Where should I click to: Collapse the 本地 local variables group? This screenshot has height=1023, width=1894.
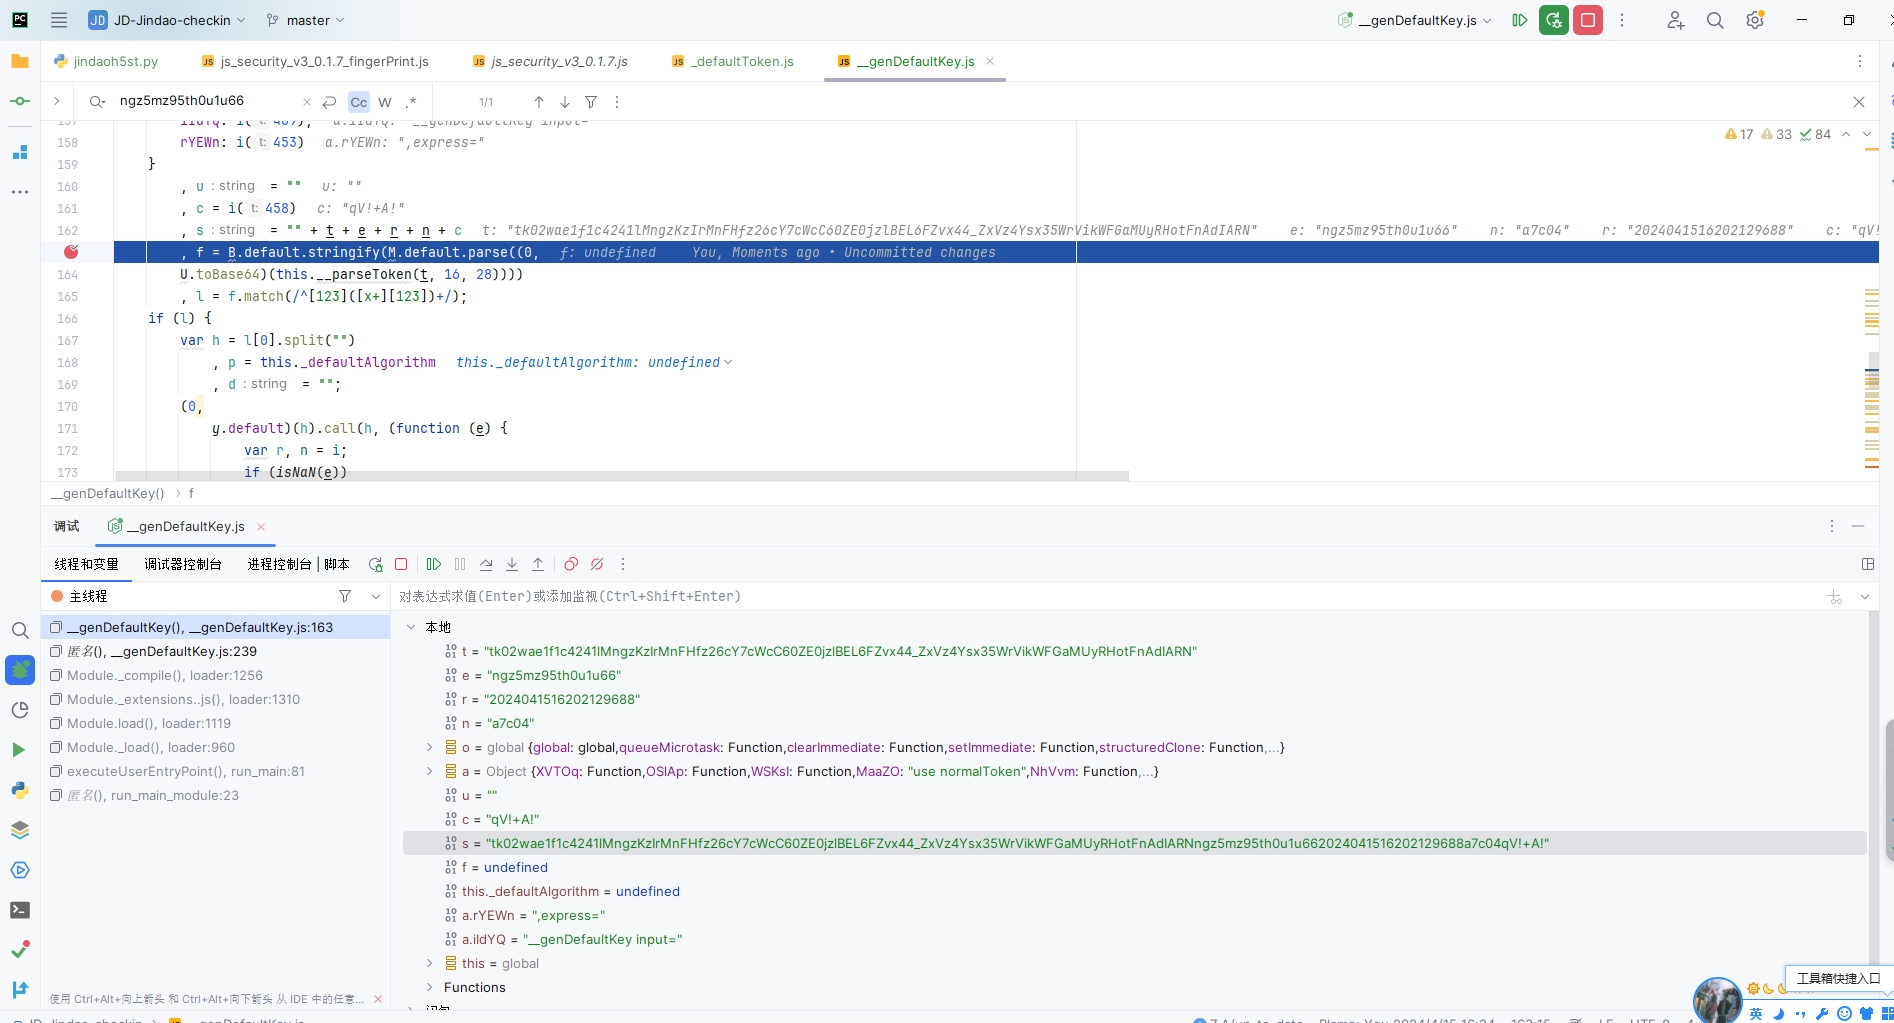(411, 627)
